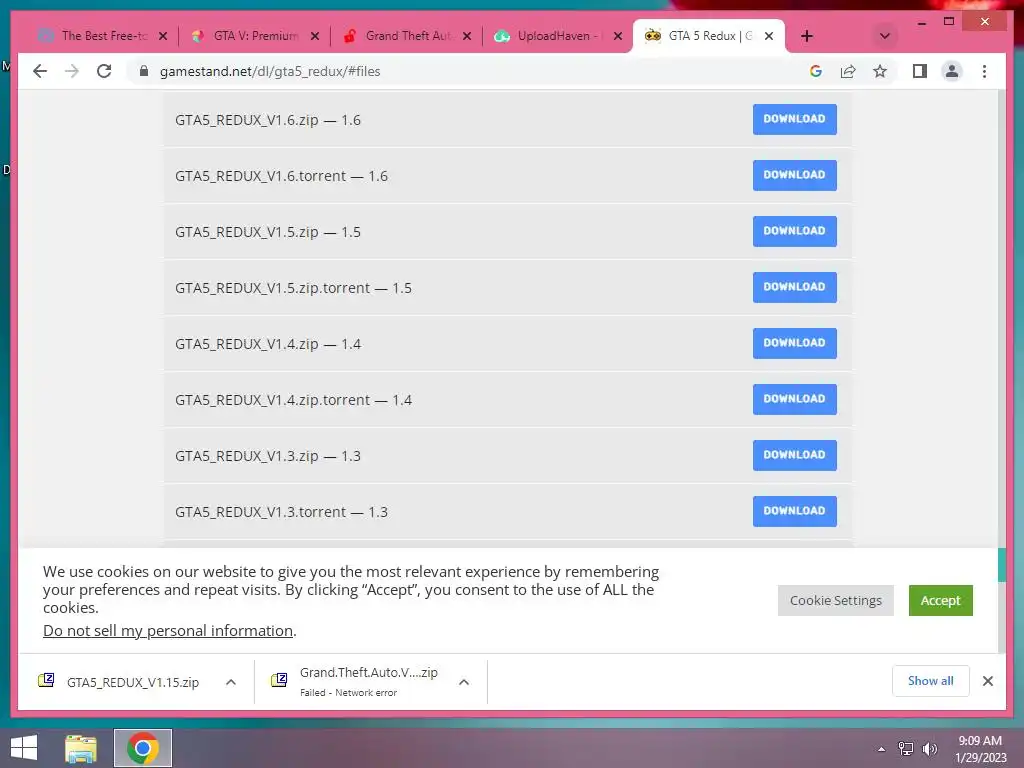This screenshot has width=1024, height=768.
Task: Download GTA5_REDUX_V1.3.zip
Action: 794,455
